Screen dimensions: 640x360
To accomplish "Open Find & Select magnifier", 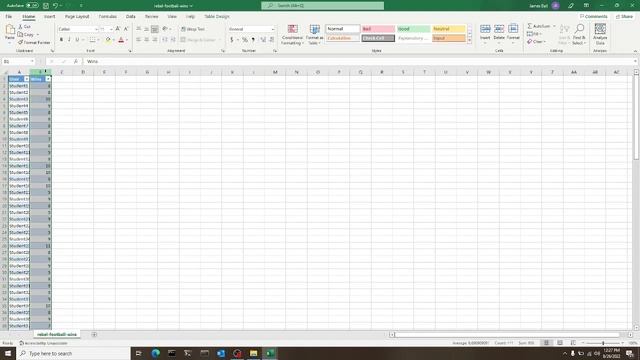I will pyautogui.click(x=579, y=34).
